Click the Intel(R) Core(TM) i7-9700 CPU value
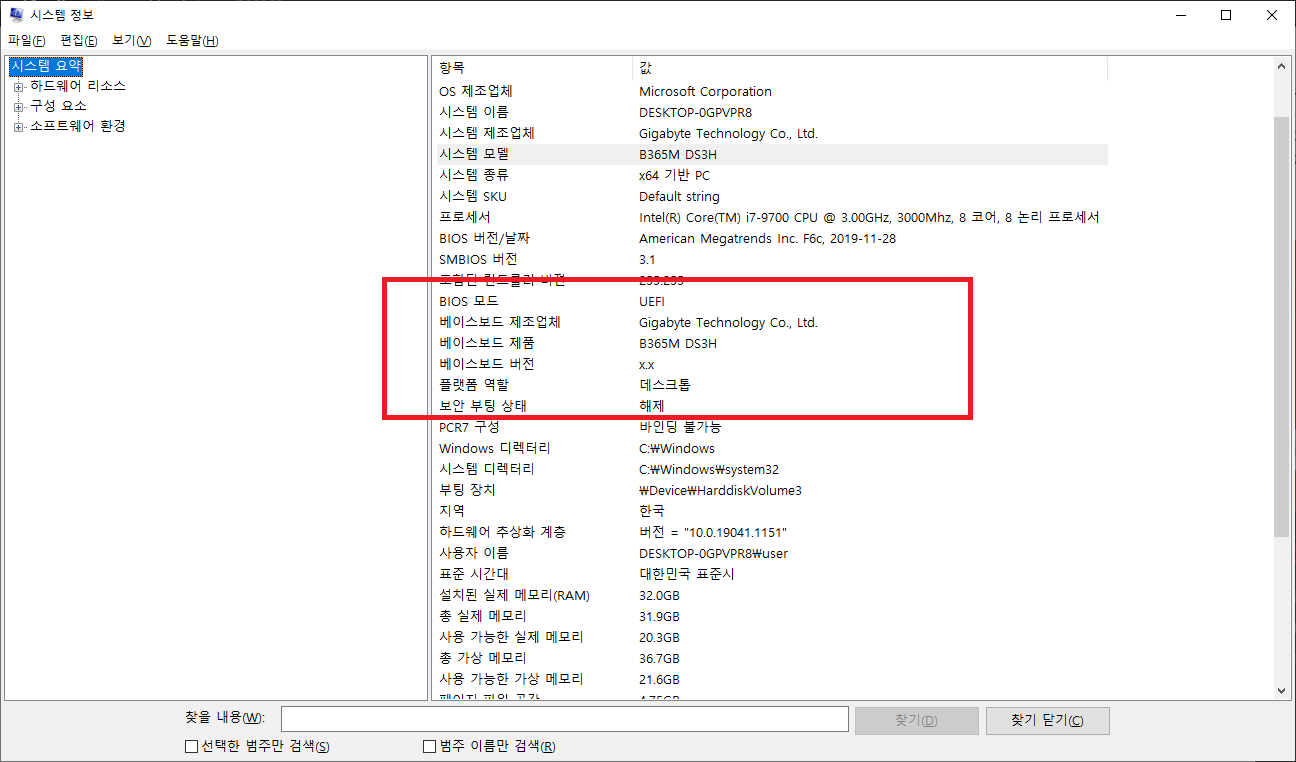The height and width of the screenshot is (762, 1296). (869, 217)
